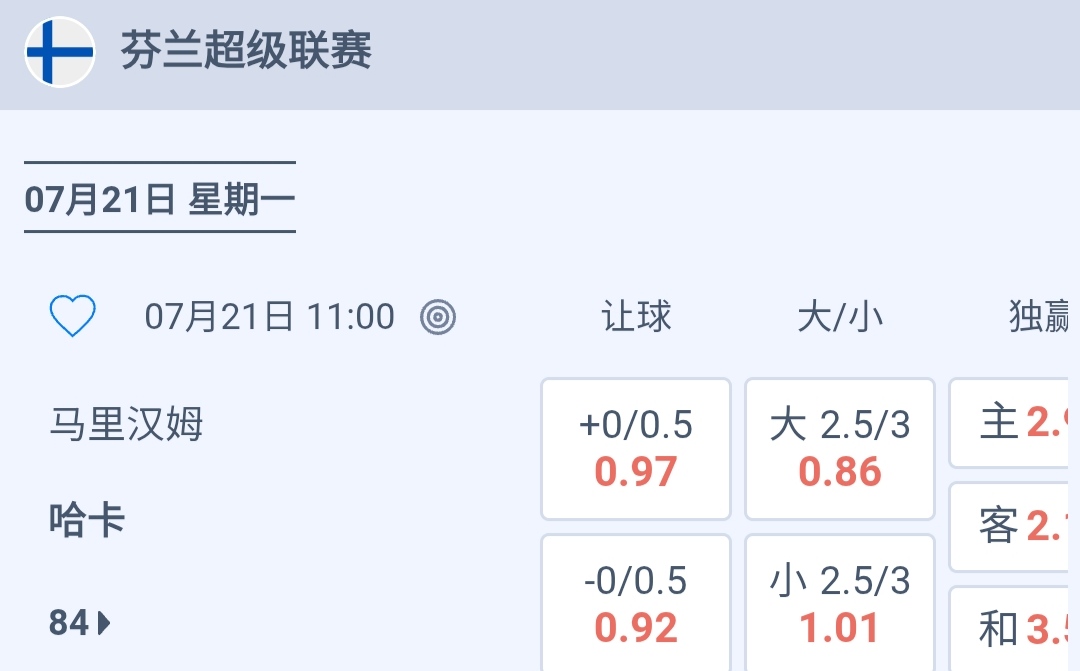
Task: Select the 主 home win odds
Action: click(1010, 423)
